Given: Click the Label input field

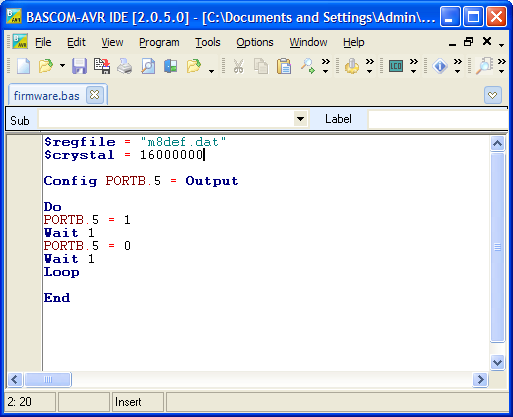Looking at the screenshot, I should [438, 119].
